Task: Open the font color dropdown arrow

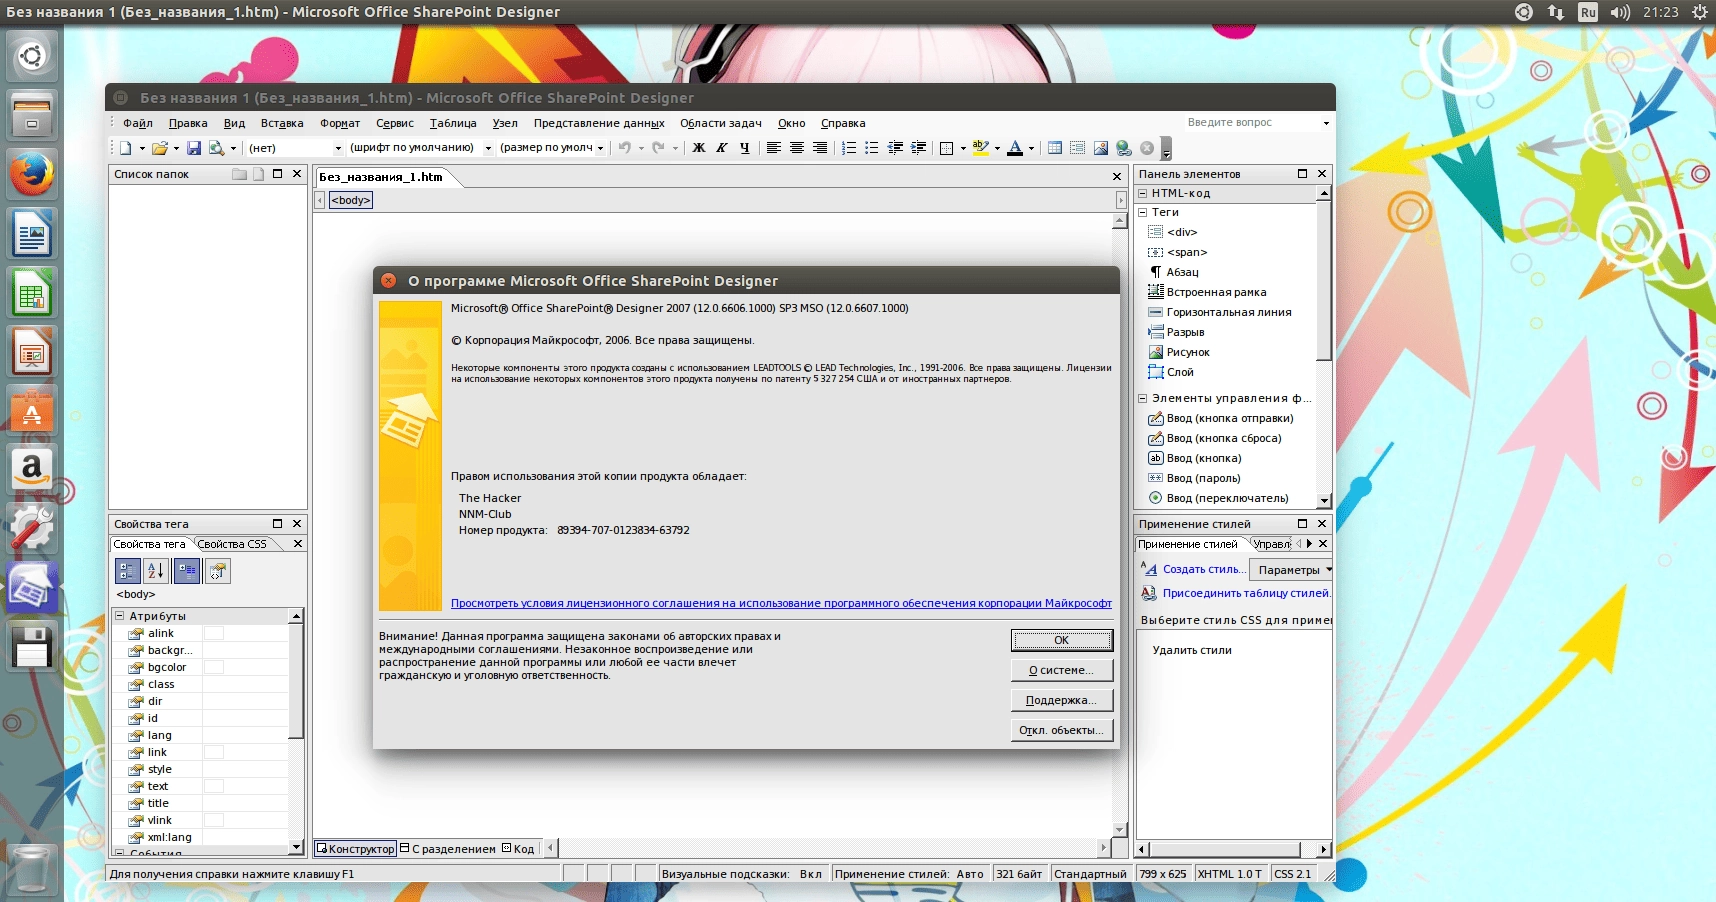Action: coord(1031,149)
